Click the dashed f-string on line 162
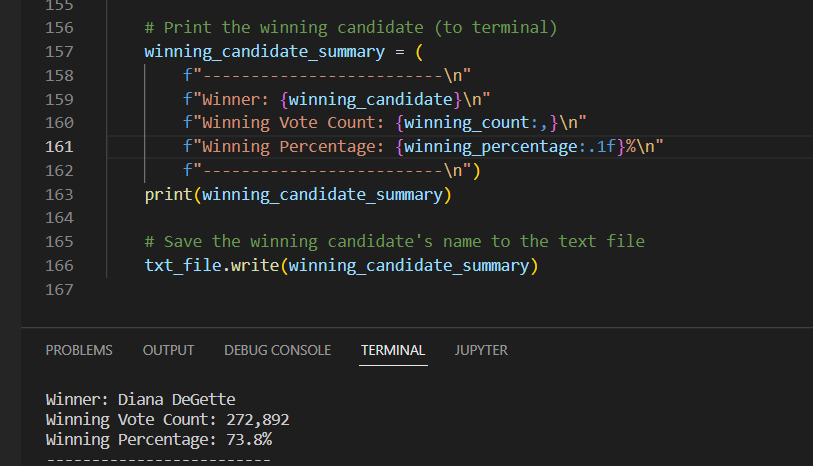 click(x=332, y=170)
